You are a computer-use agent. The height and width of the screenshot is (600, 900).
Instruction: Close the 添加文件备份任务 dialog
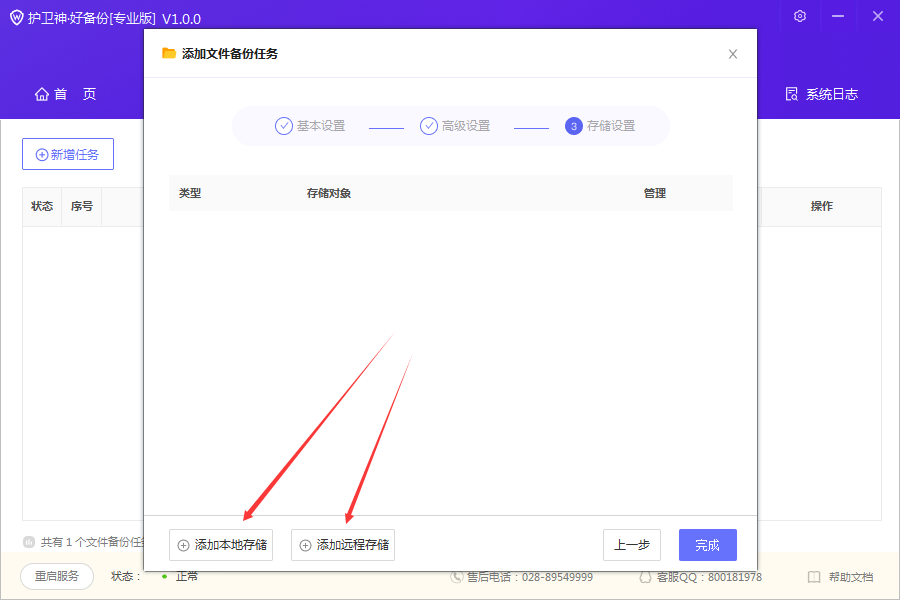(733, 54)
